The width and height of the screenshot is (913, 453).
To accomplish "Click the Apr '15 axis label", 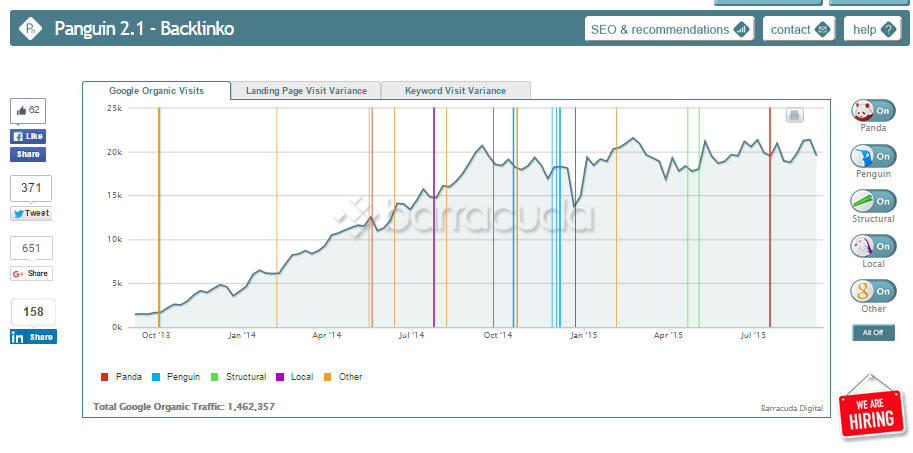I will pyautogui.click(x=668, y=336).
